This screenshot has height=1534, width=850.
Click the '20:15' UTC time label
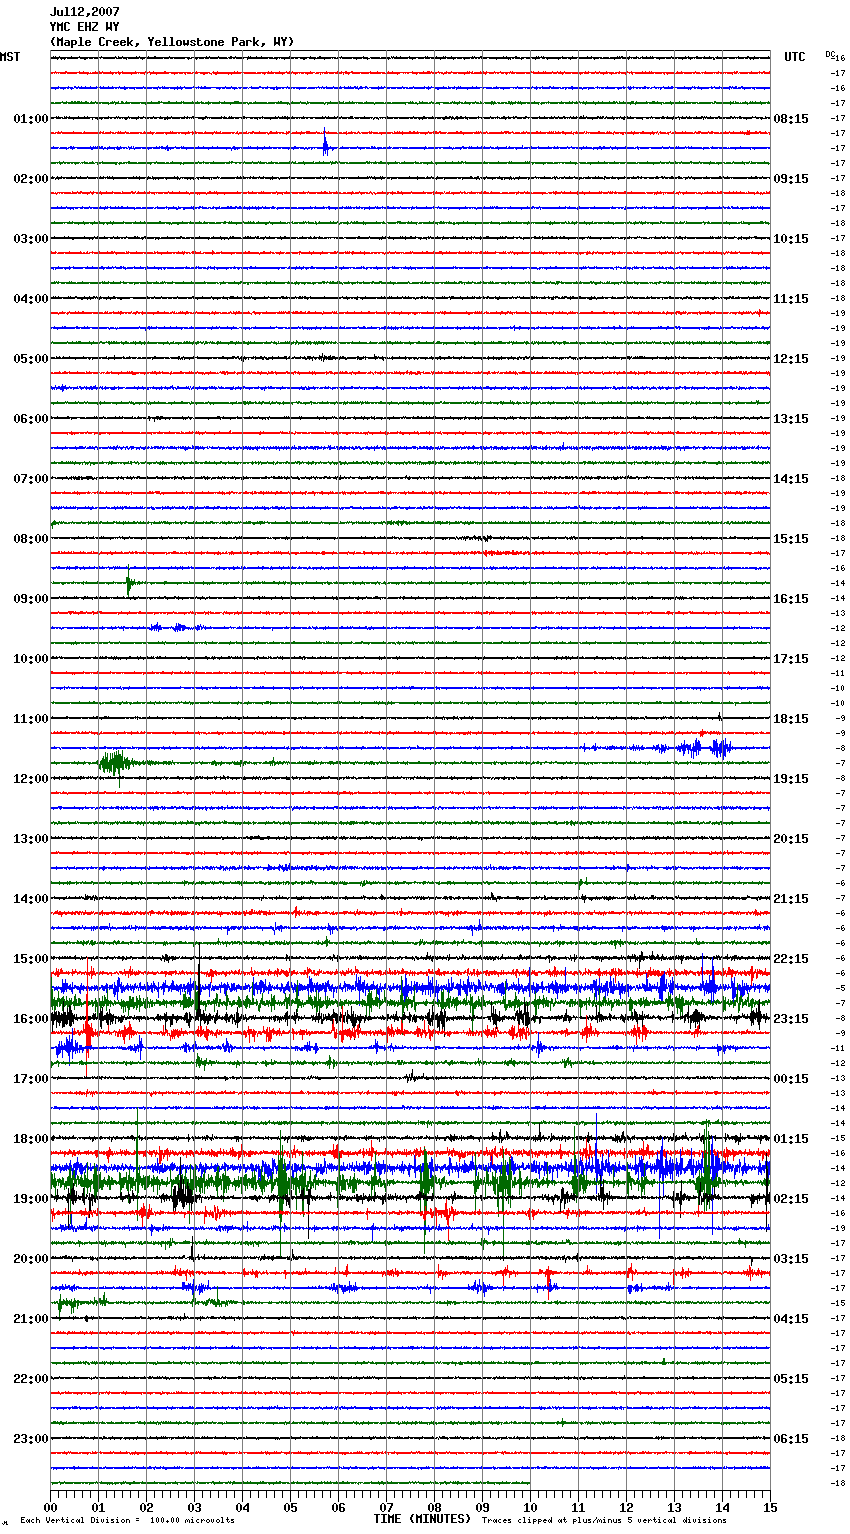(x=791, y=839)
